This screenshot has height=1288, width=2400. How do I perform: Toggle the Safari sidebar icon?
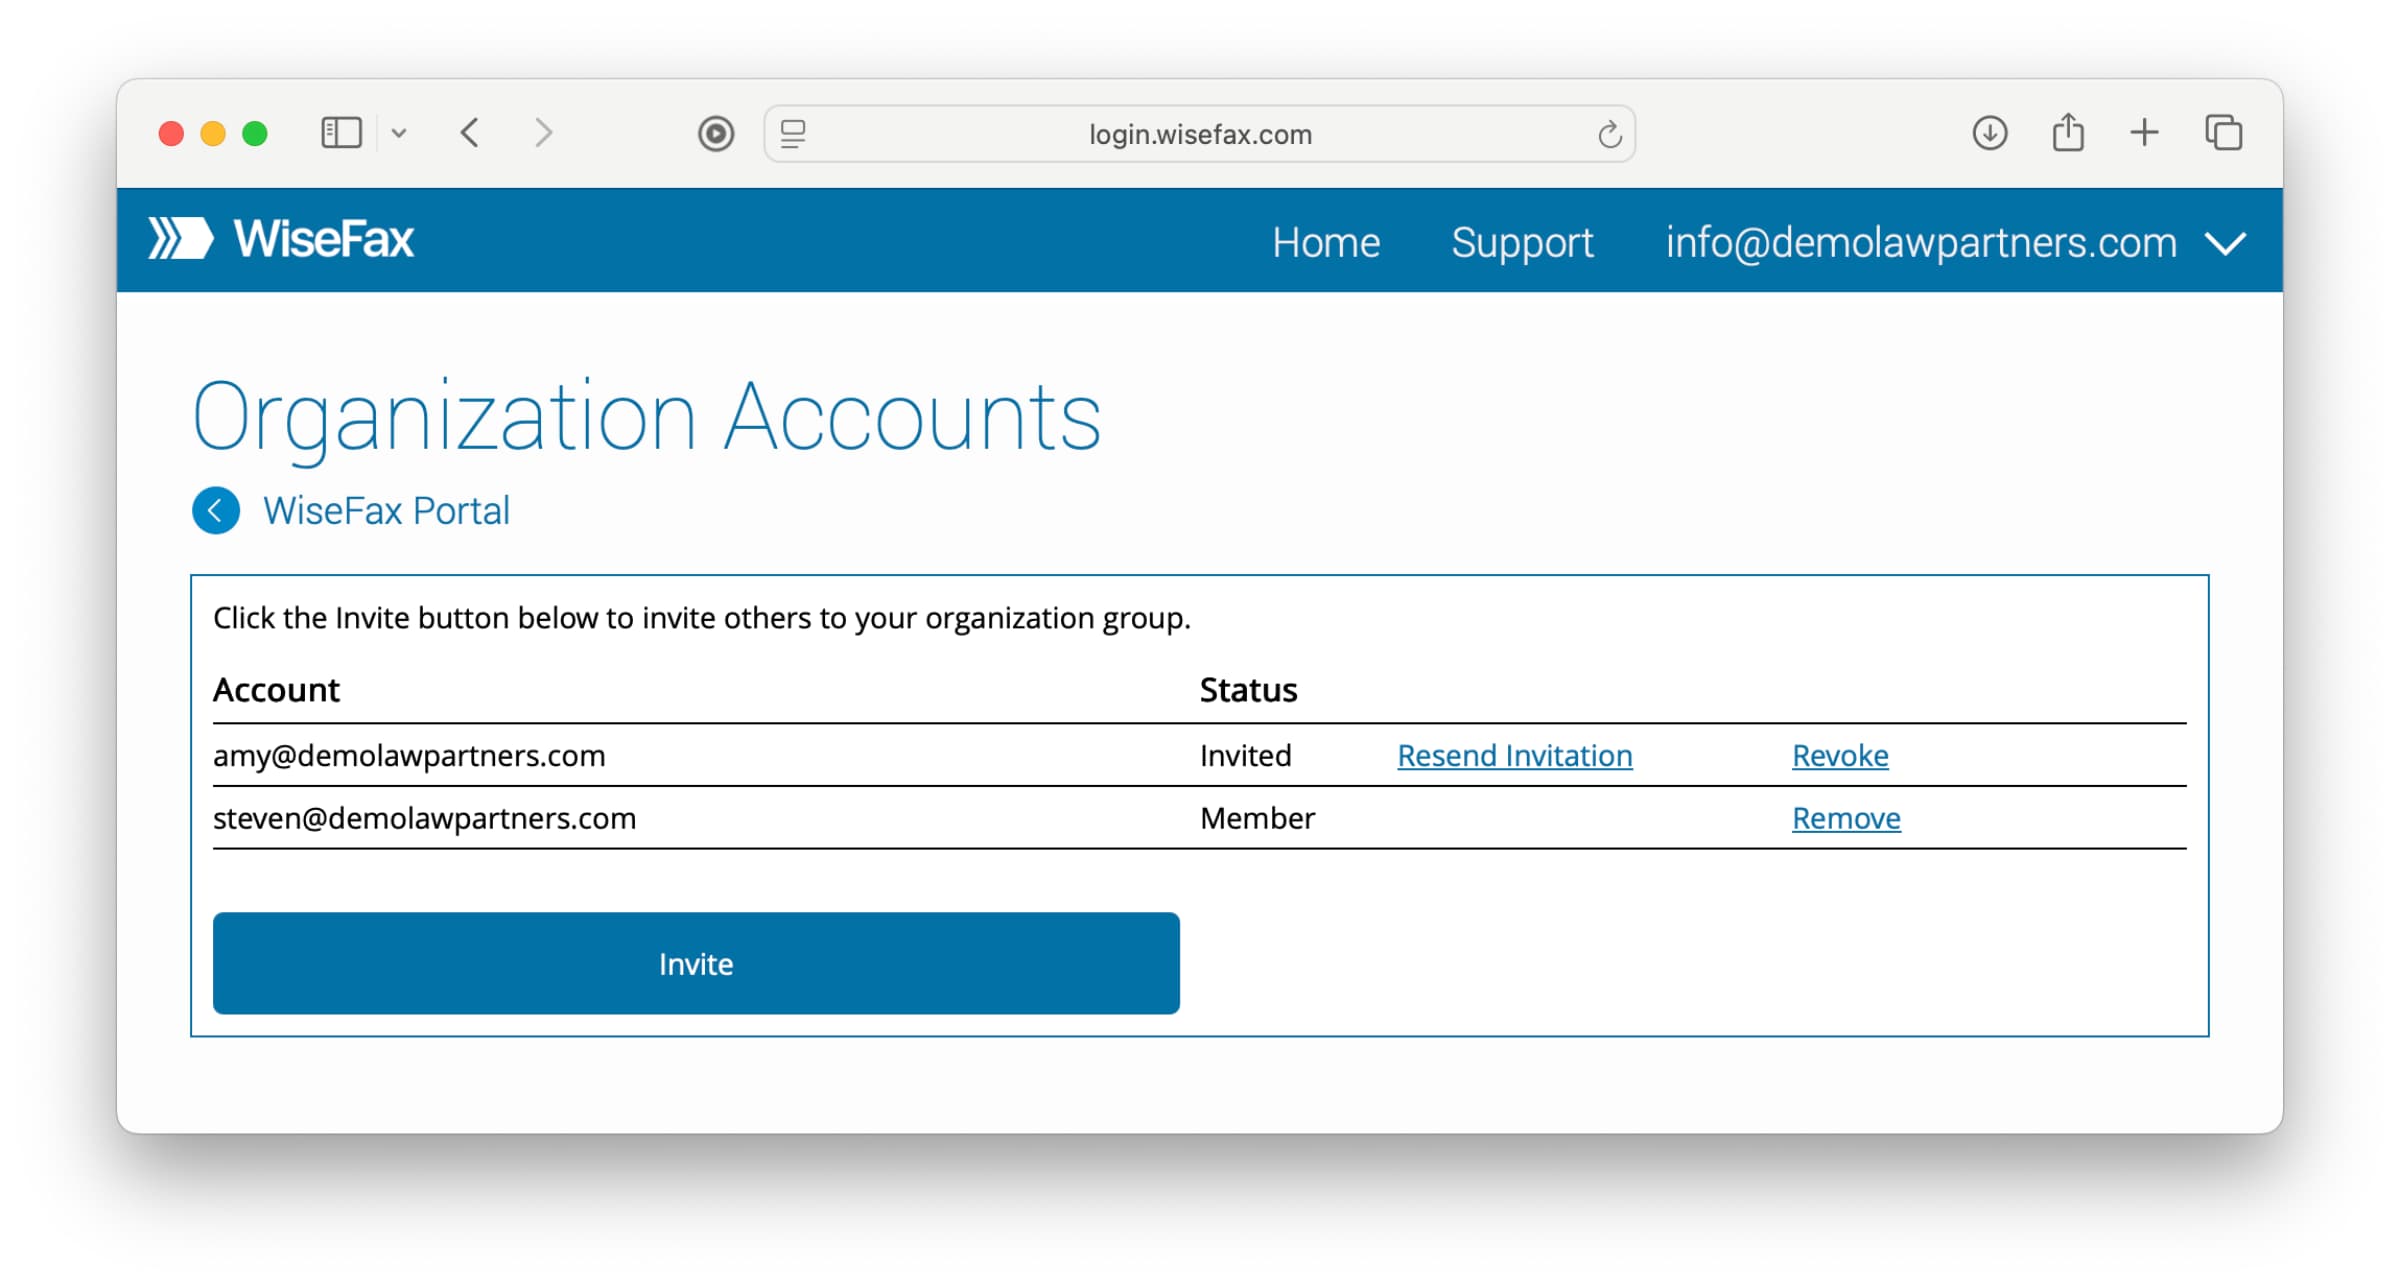point(341,133)
